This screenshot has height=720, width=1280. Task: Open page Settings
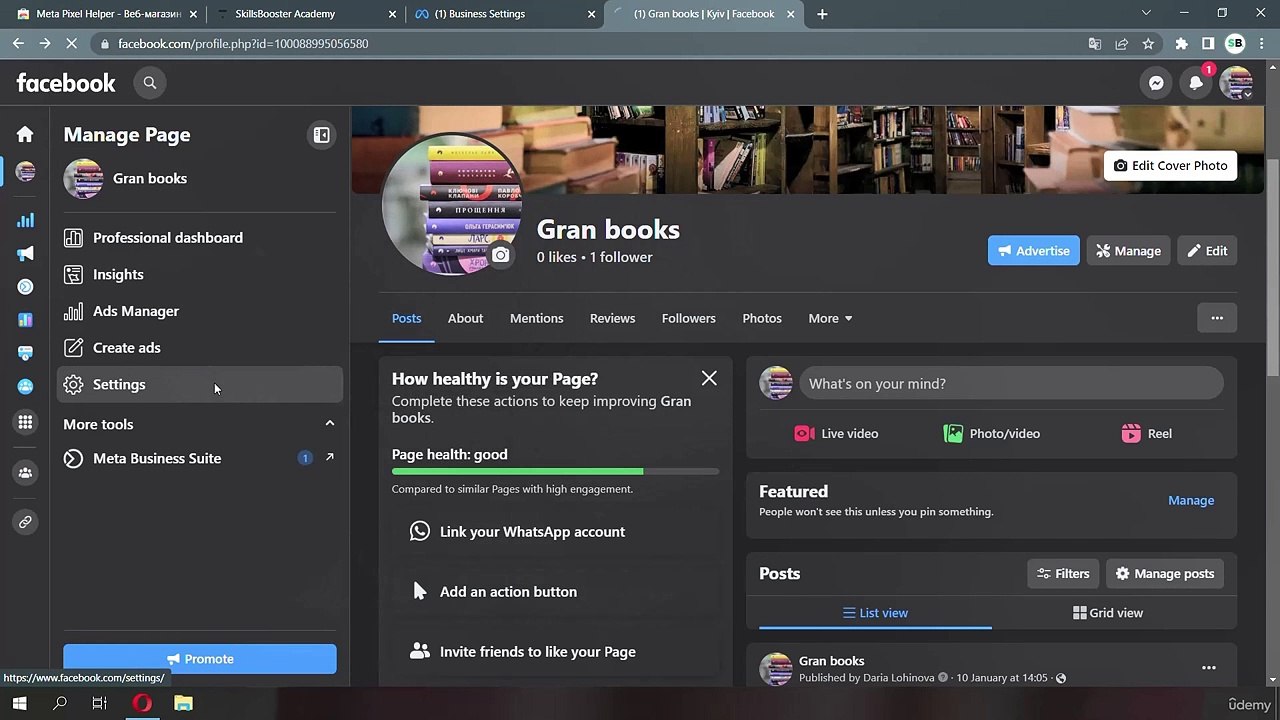pos(200,384)
